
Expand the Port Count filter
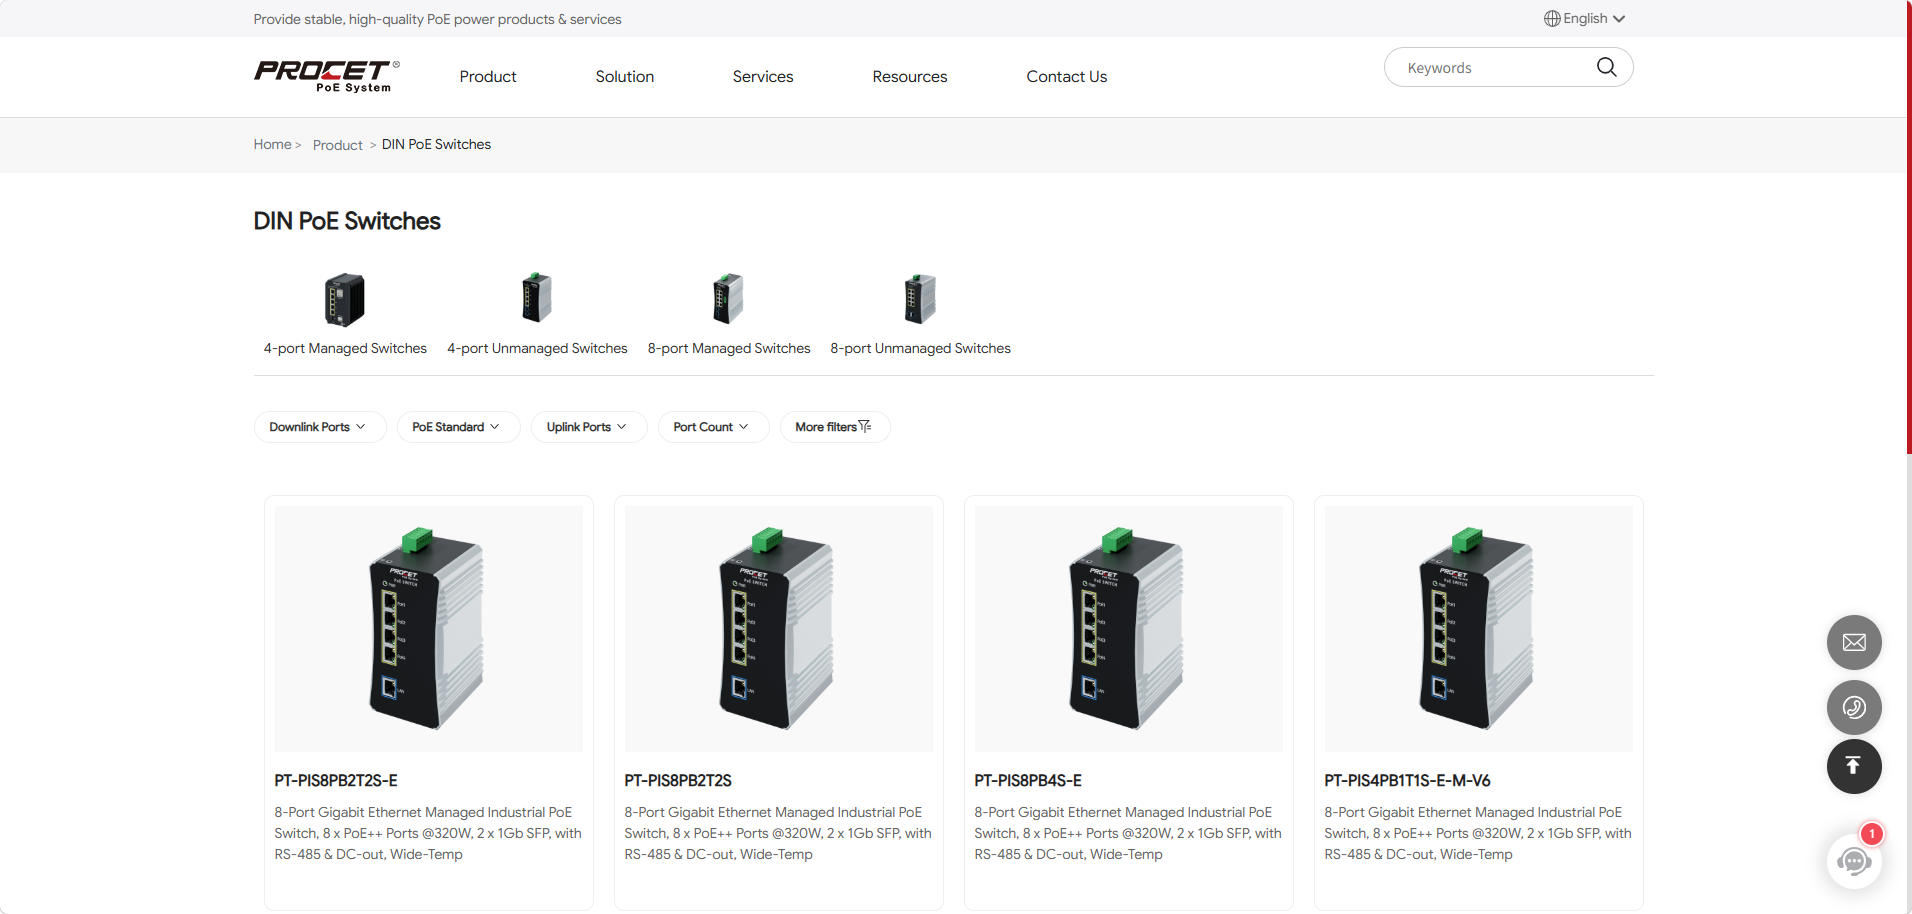(x=713, y=427)
